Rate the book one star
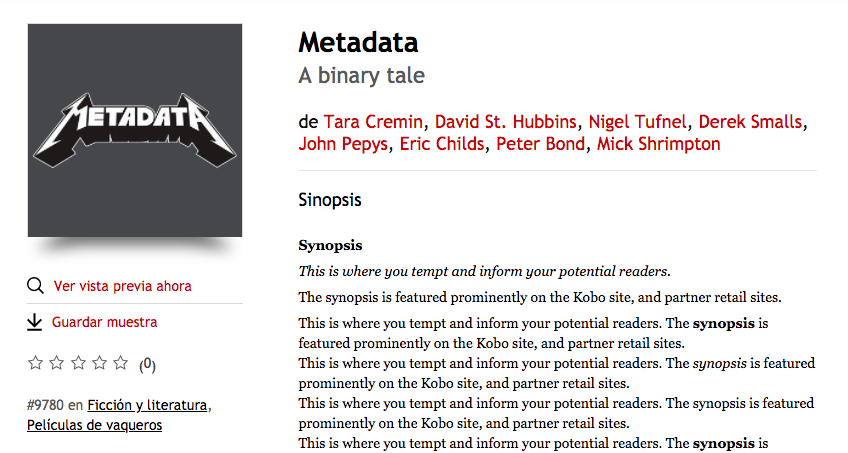 36,363
